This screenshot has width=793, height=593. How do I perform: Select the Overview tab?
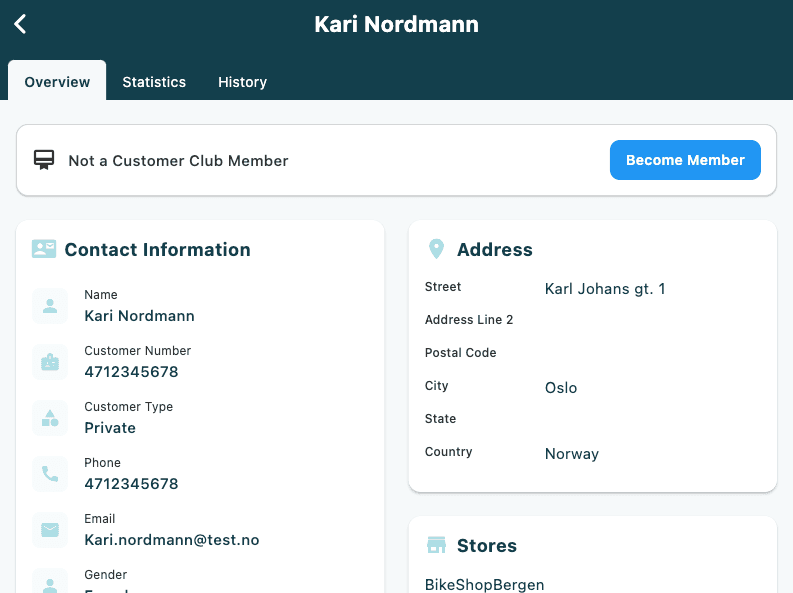(57, 81)
